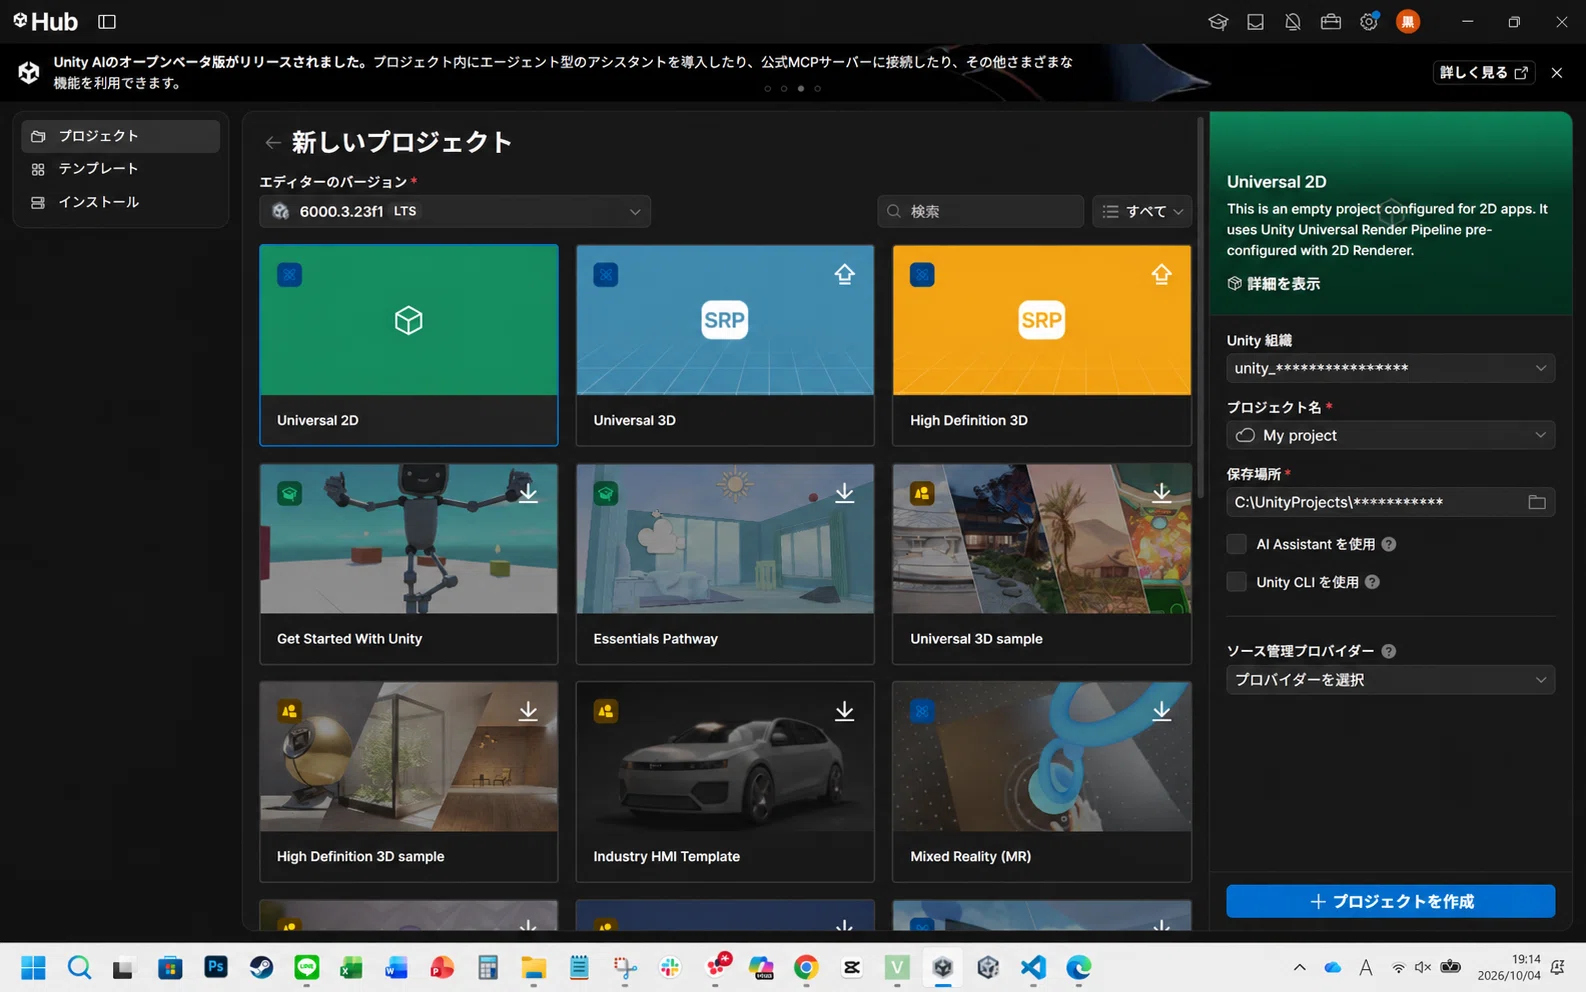The height and width of the screenshot is (992, 1586).
Task: Open the プロバイダーを選択 dropdown
Action: point(1390,680)
